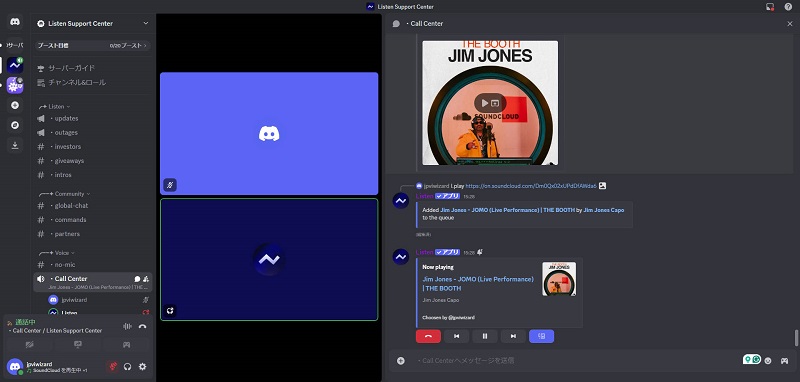800x382 pixels.
Task: Click the previous track button
Action: [x=457, y=336]
